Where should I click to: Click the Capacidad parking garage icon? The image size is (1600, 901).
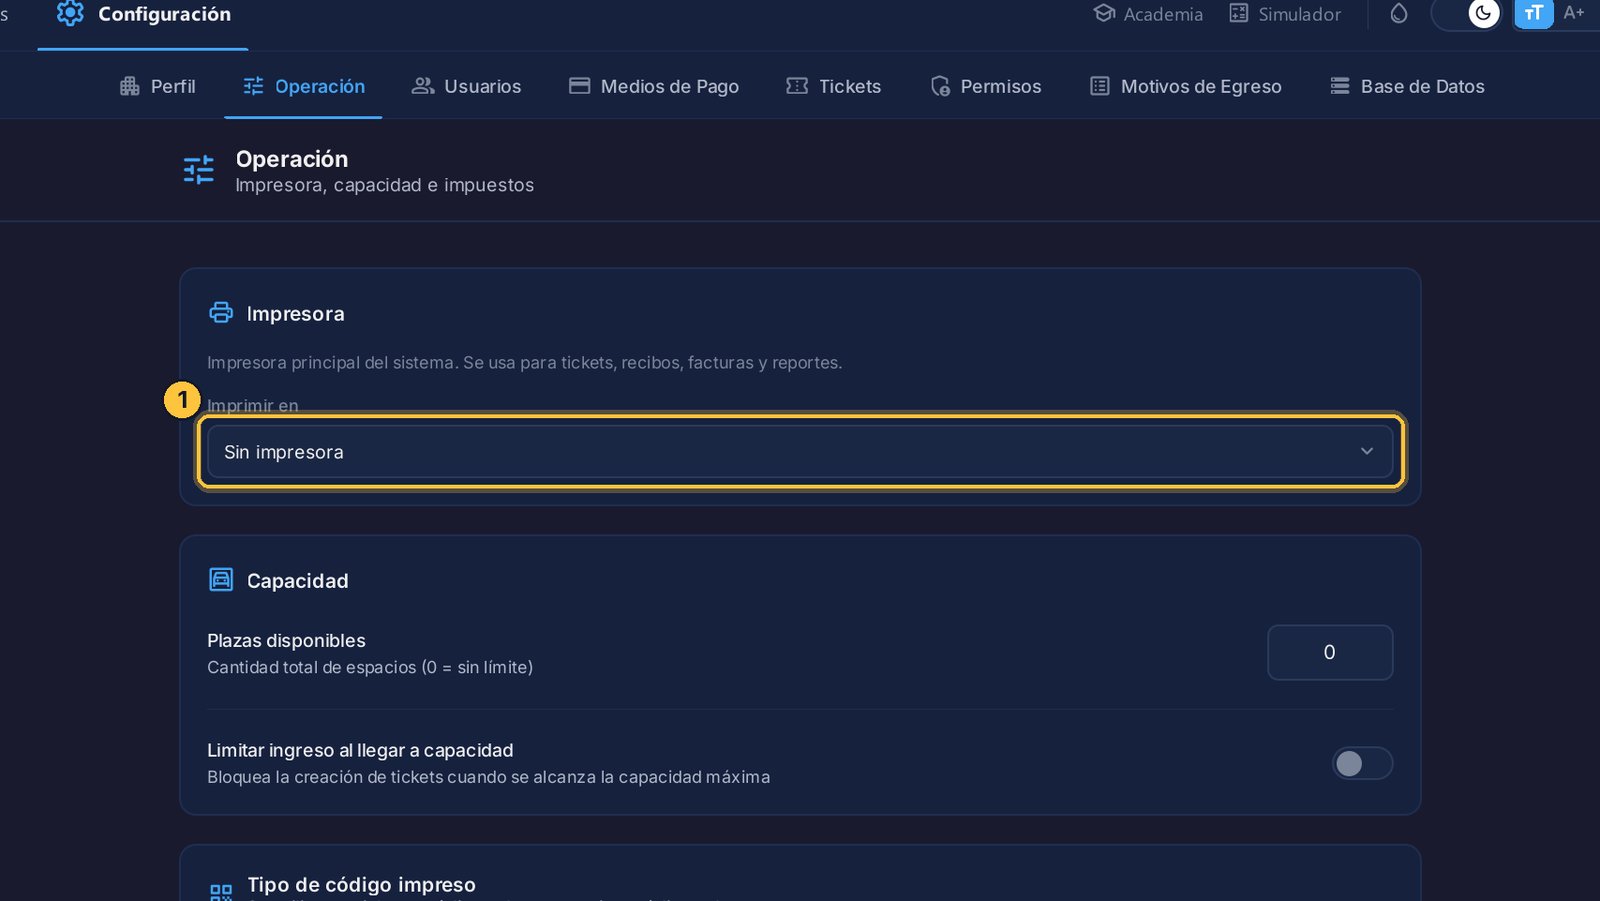click(221, 580)
